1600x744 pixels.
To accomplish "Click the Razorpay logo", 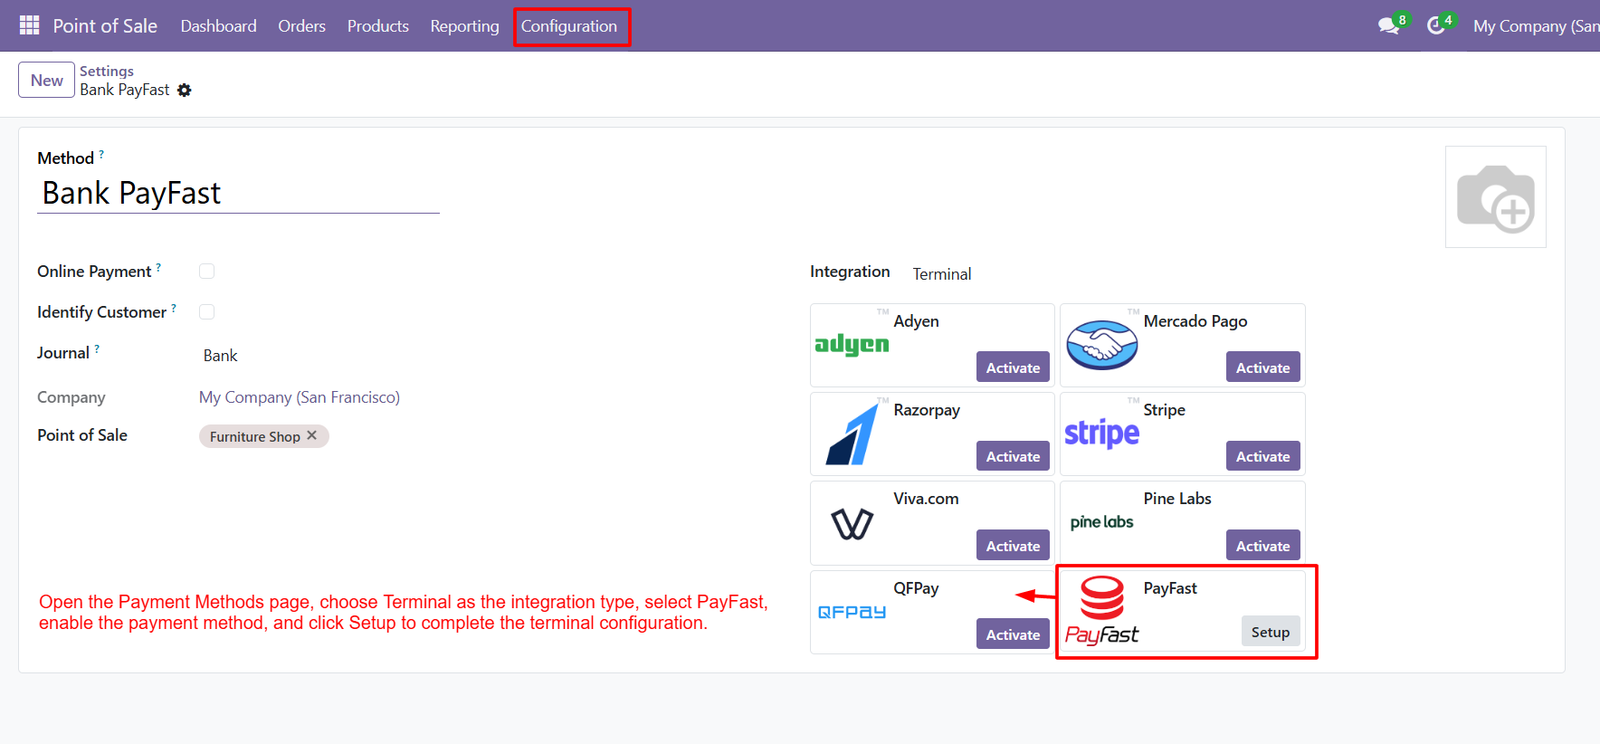I will click(852, 434).
